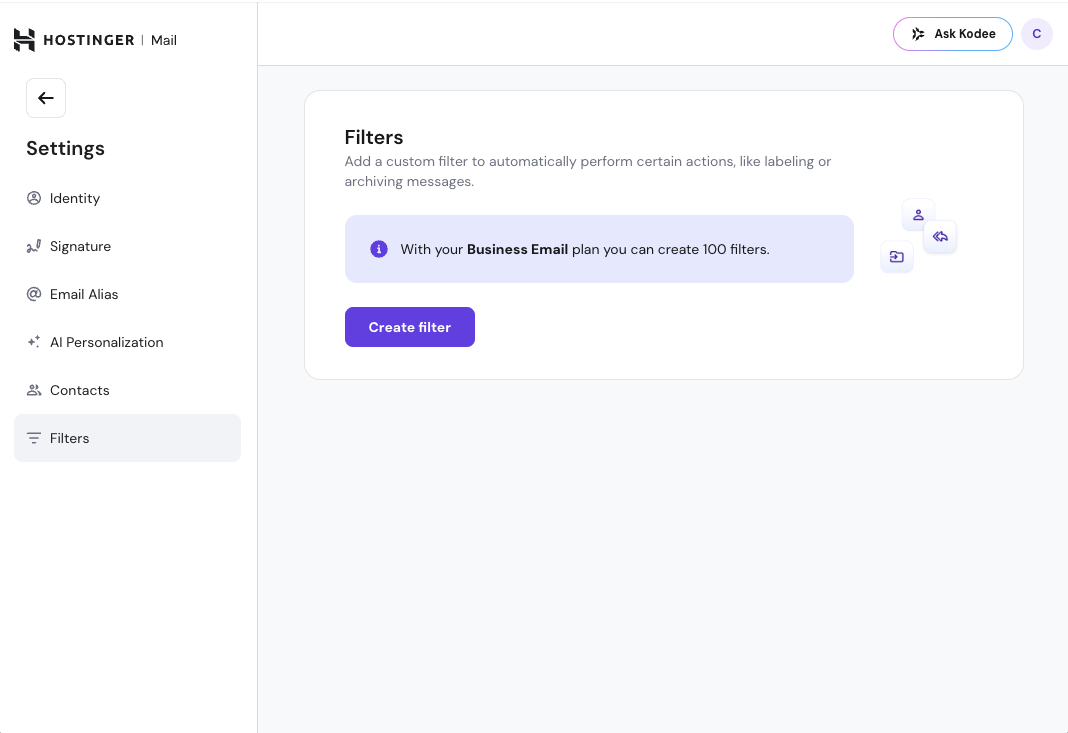Click the Identity person icon in sidebar
The height and width of the screenshot is (733, 1068).
(34, 198)
